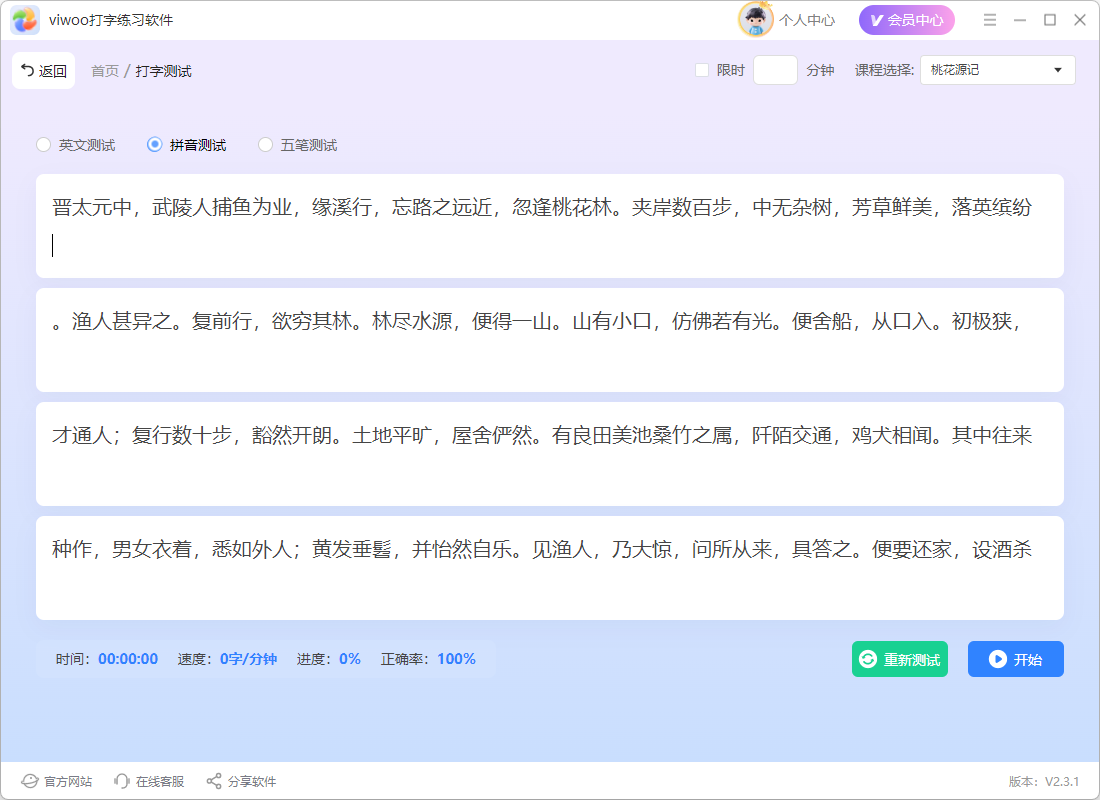Viewport: 1100px width, 800px height.
Task: Select 五笔测试 radio button
Action: click(265, 145)
